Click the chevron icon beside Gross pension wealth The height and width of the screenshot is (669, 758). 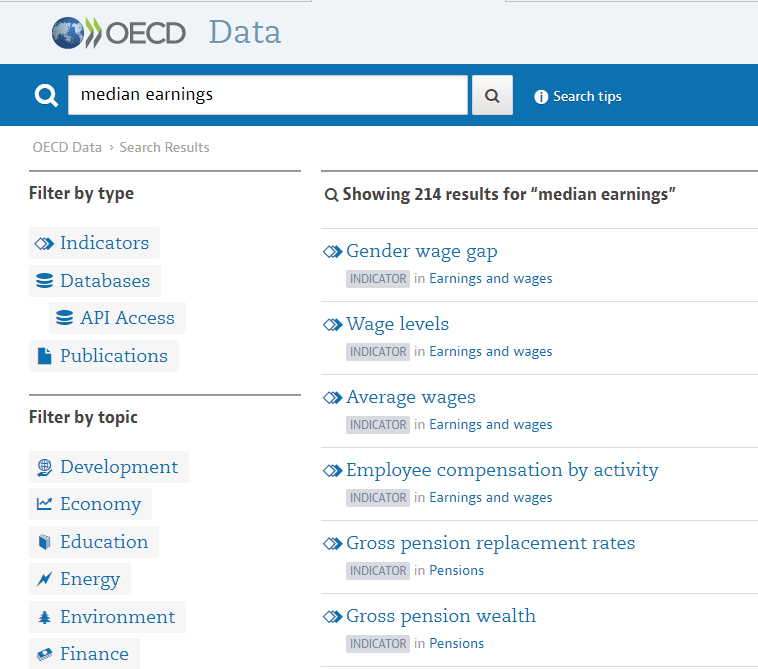[333, 616]
